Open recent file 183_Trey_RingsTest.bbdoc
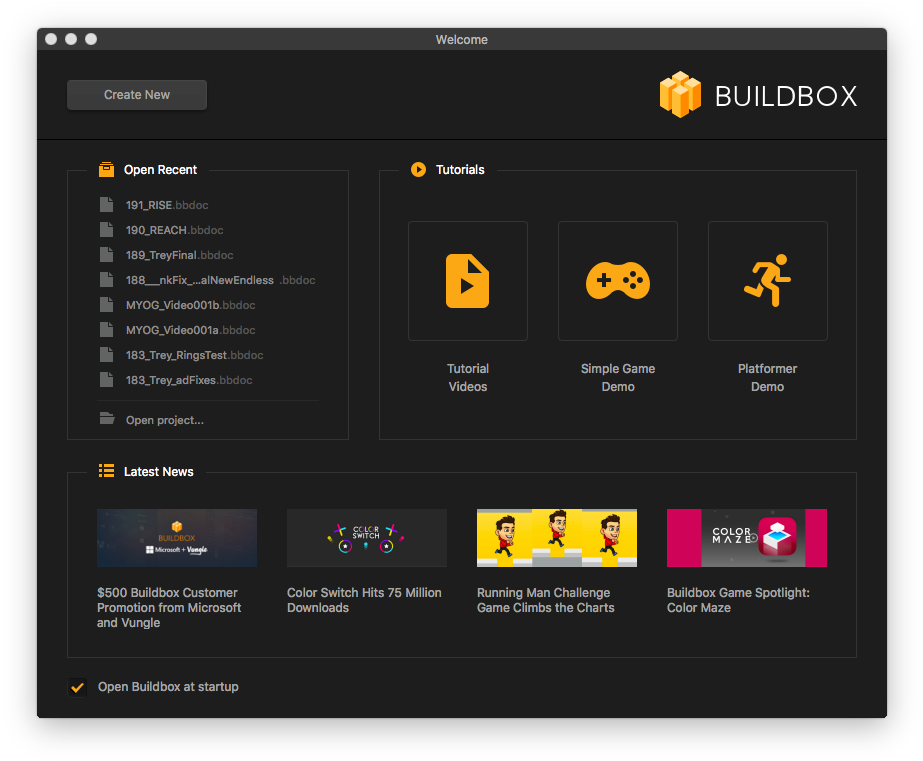Viewport: 923px width, 761px height. pyautogui.click(x=194, y=355)
